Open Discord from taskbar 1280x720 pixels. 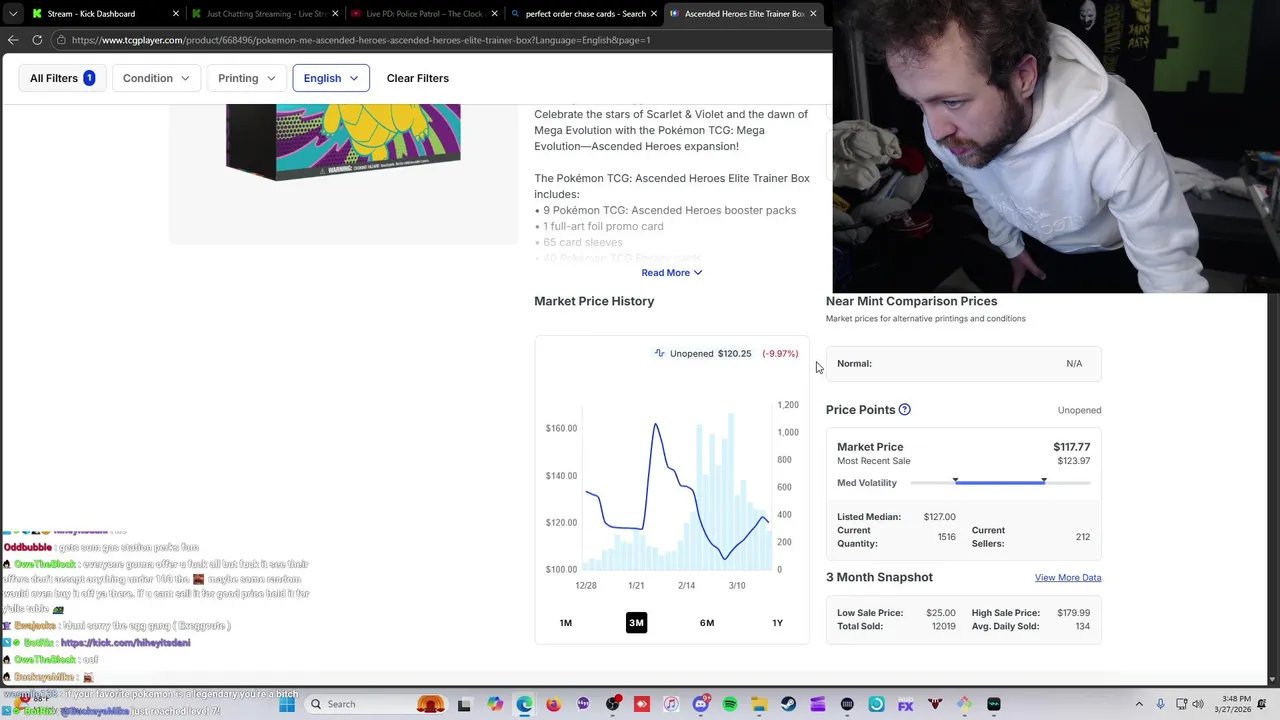pyautogui.click(x=701, y=704)
